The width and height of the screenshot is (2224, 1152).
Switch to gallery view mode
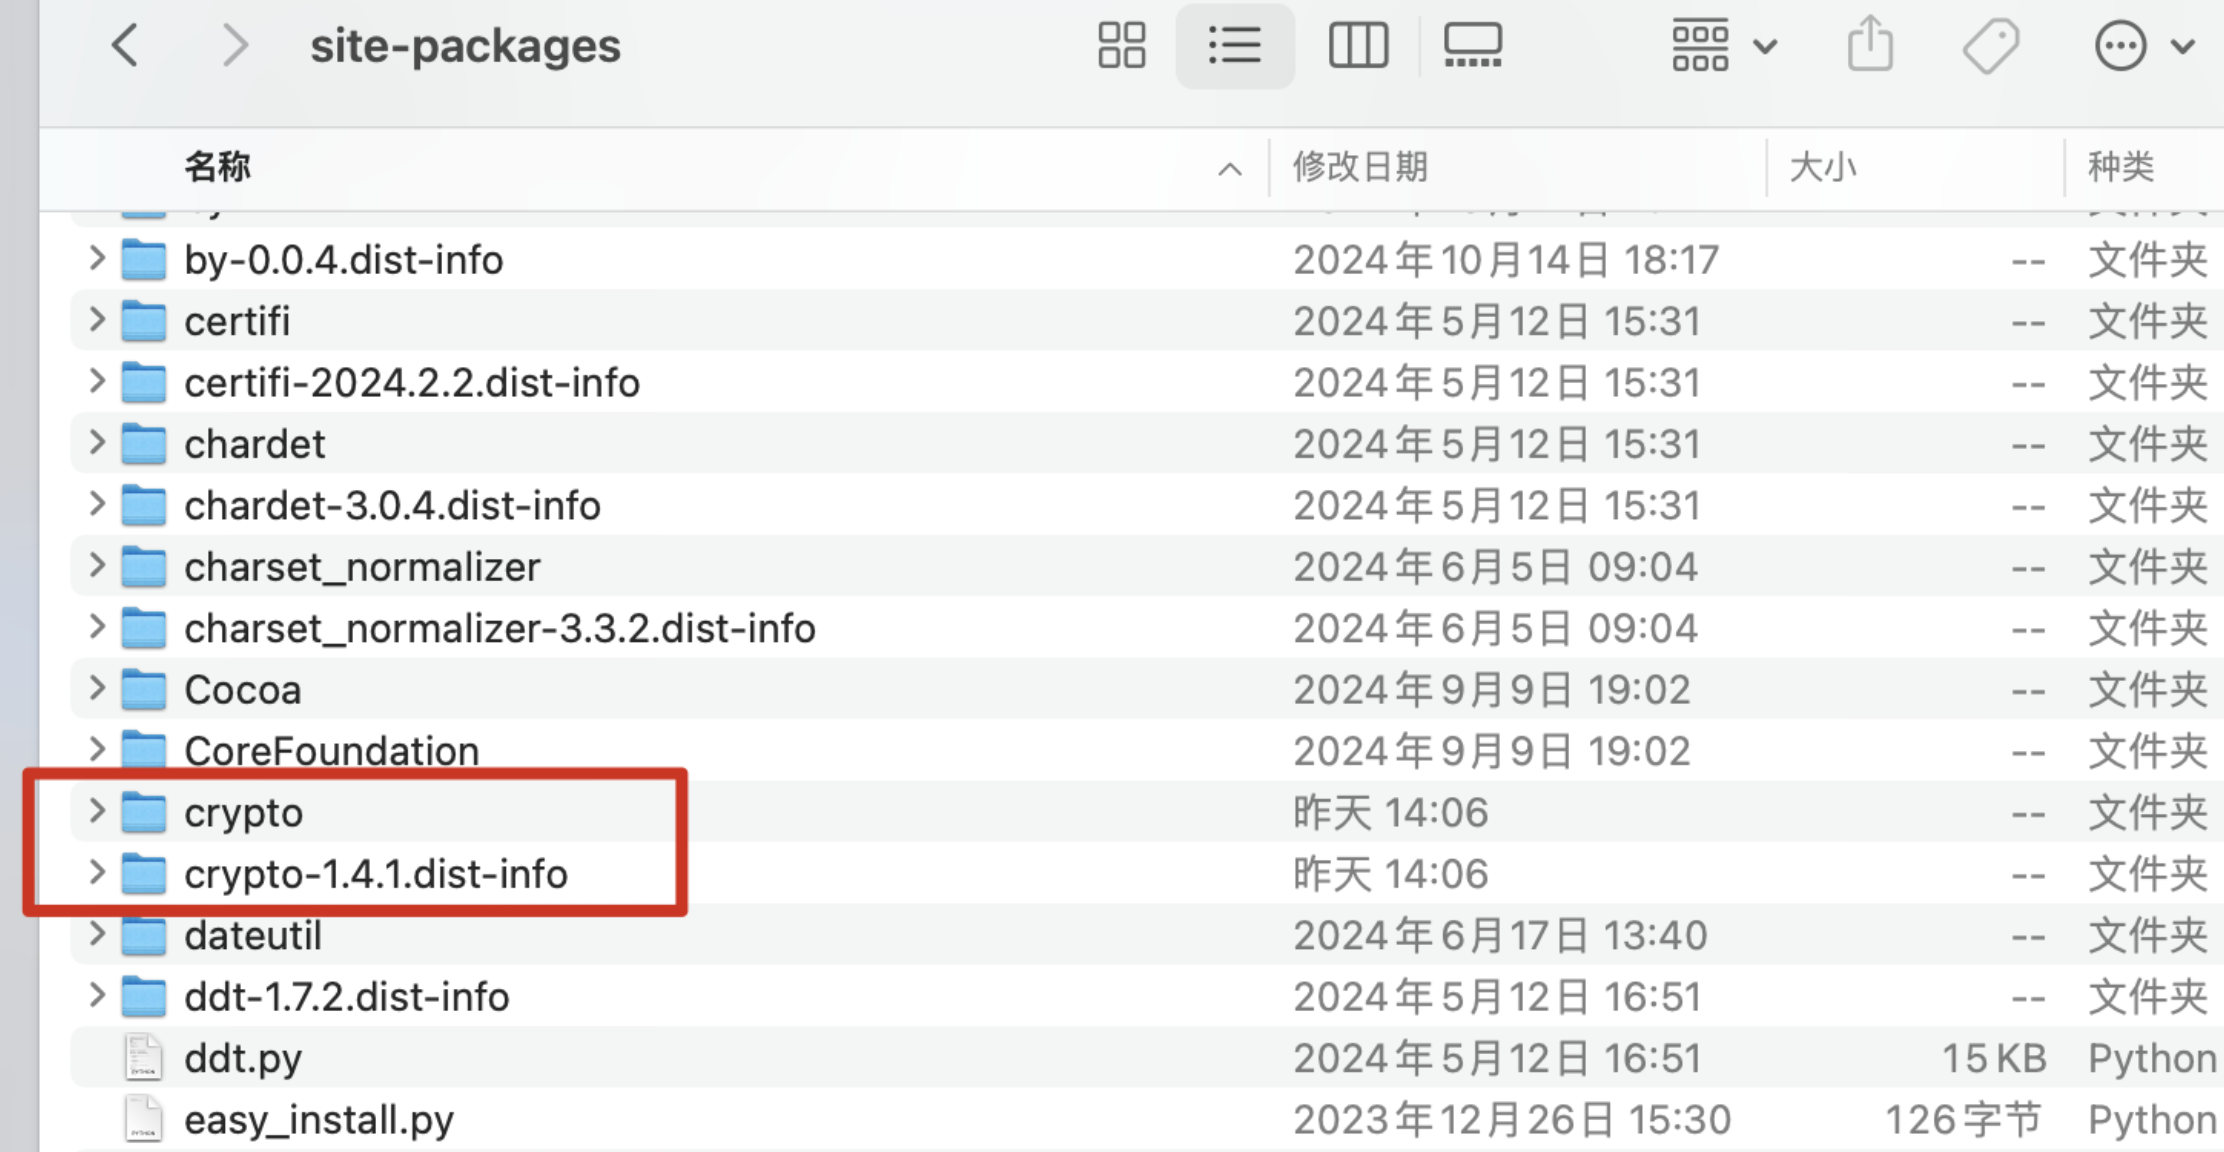tap(1472, 45)
